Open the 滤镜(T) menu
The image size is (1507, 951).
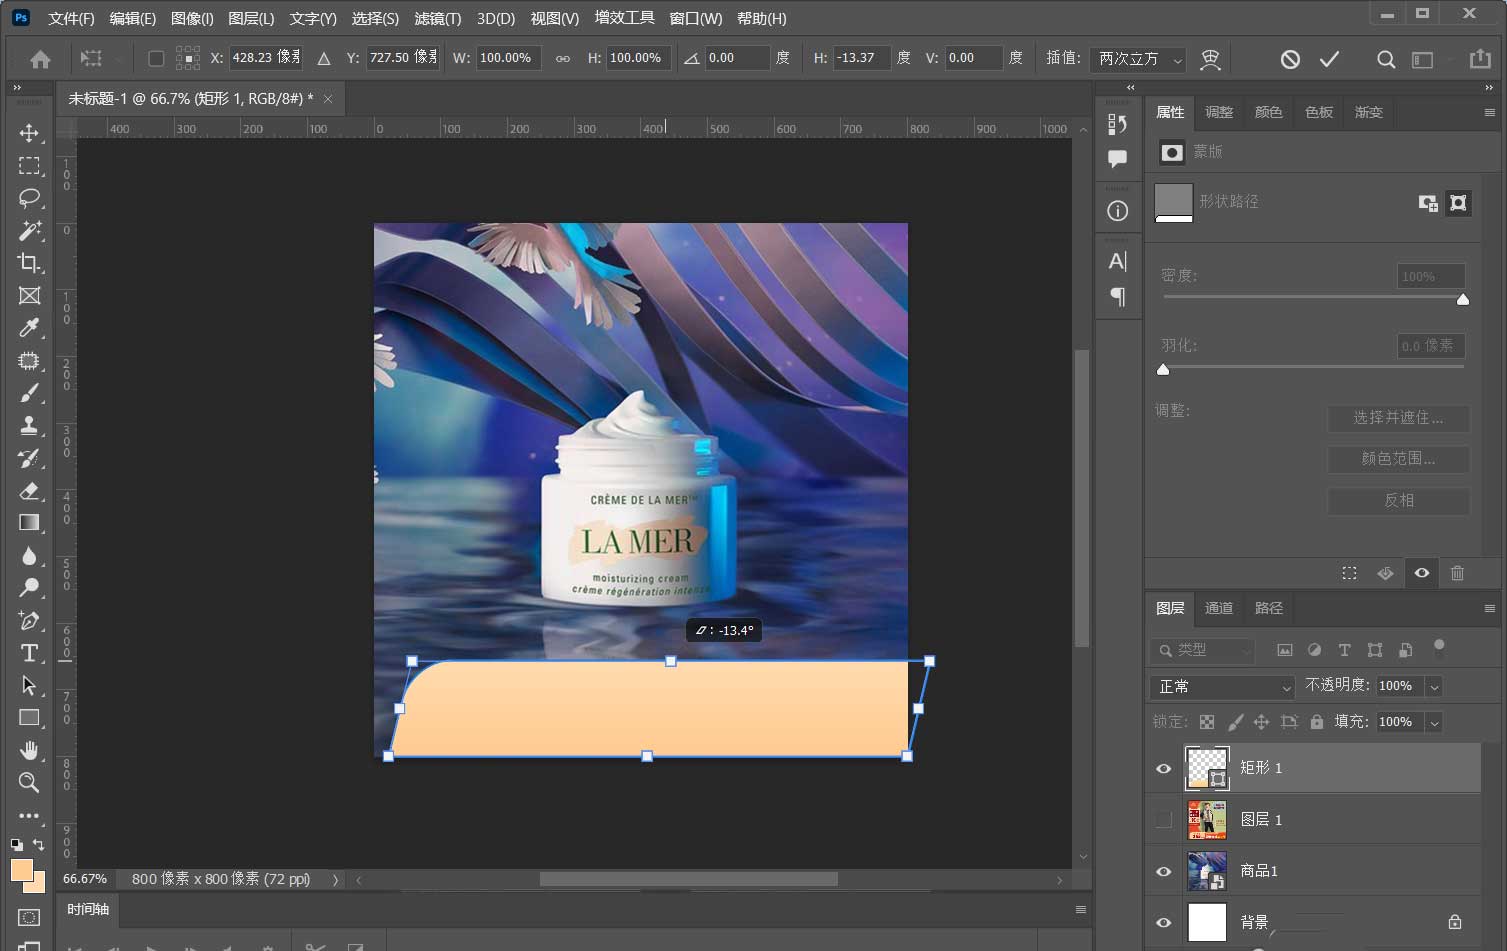pos(437,18)
